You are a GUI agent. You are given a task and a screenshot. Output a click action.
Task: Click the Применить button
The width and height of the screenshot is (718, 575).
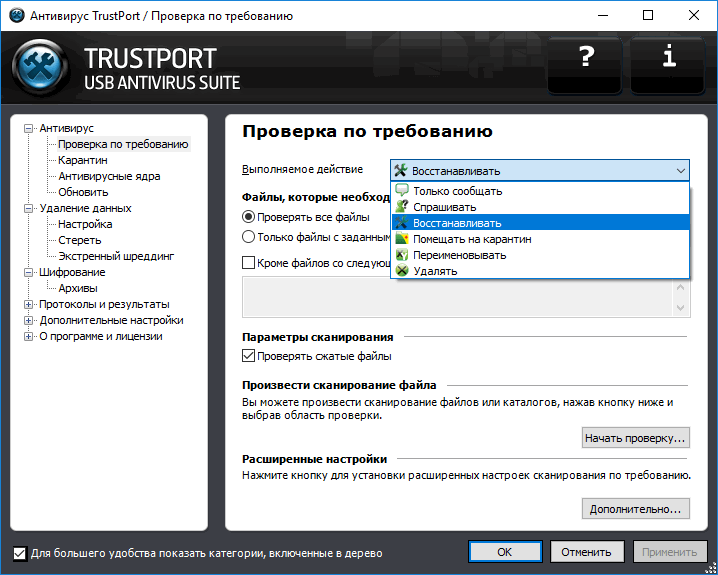coord(669,552)
